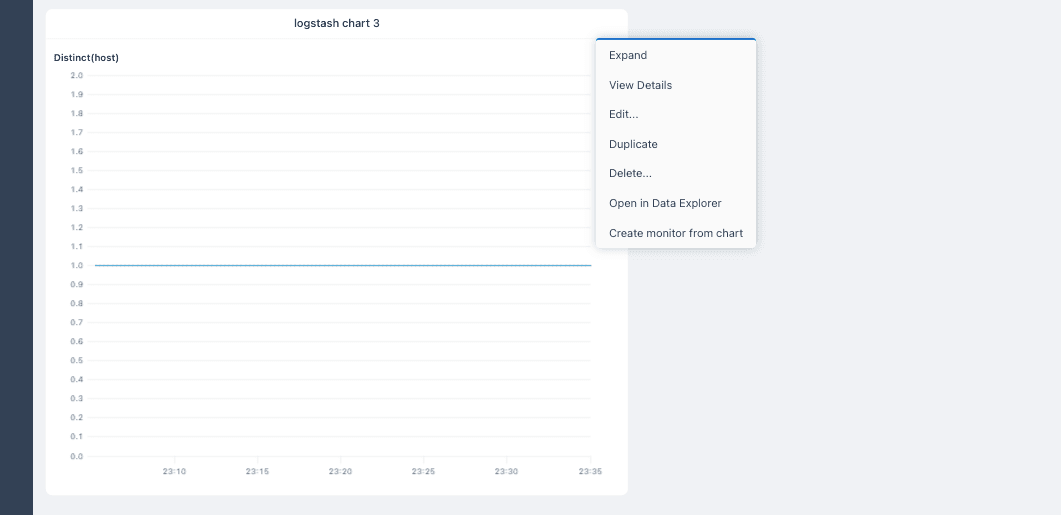Click the 2.0 y-axis value label
The height and width of the screenshot is (515, 1061).
tap(76, 75)
